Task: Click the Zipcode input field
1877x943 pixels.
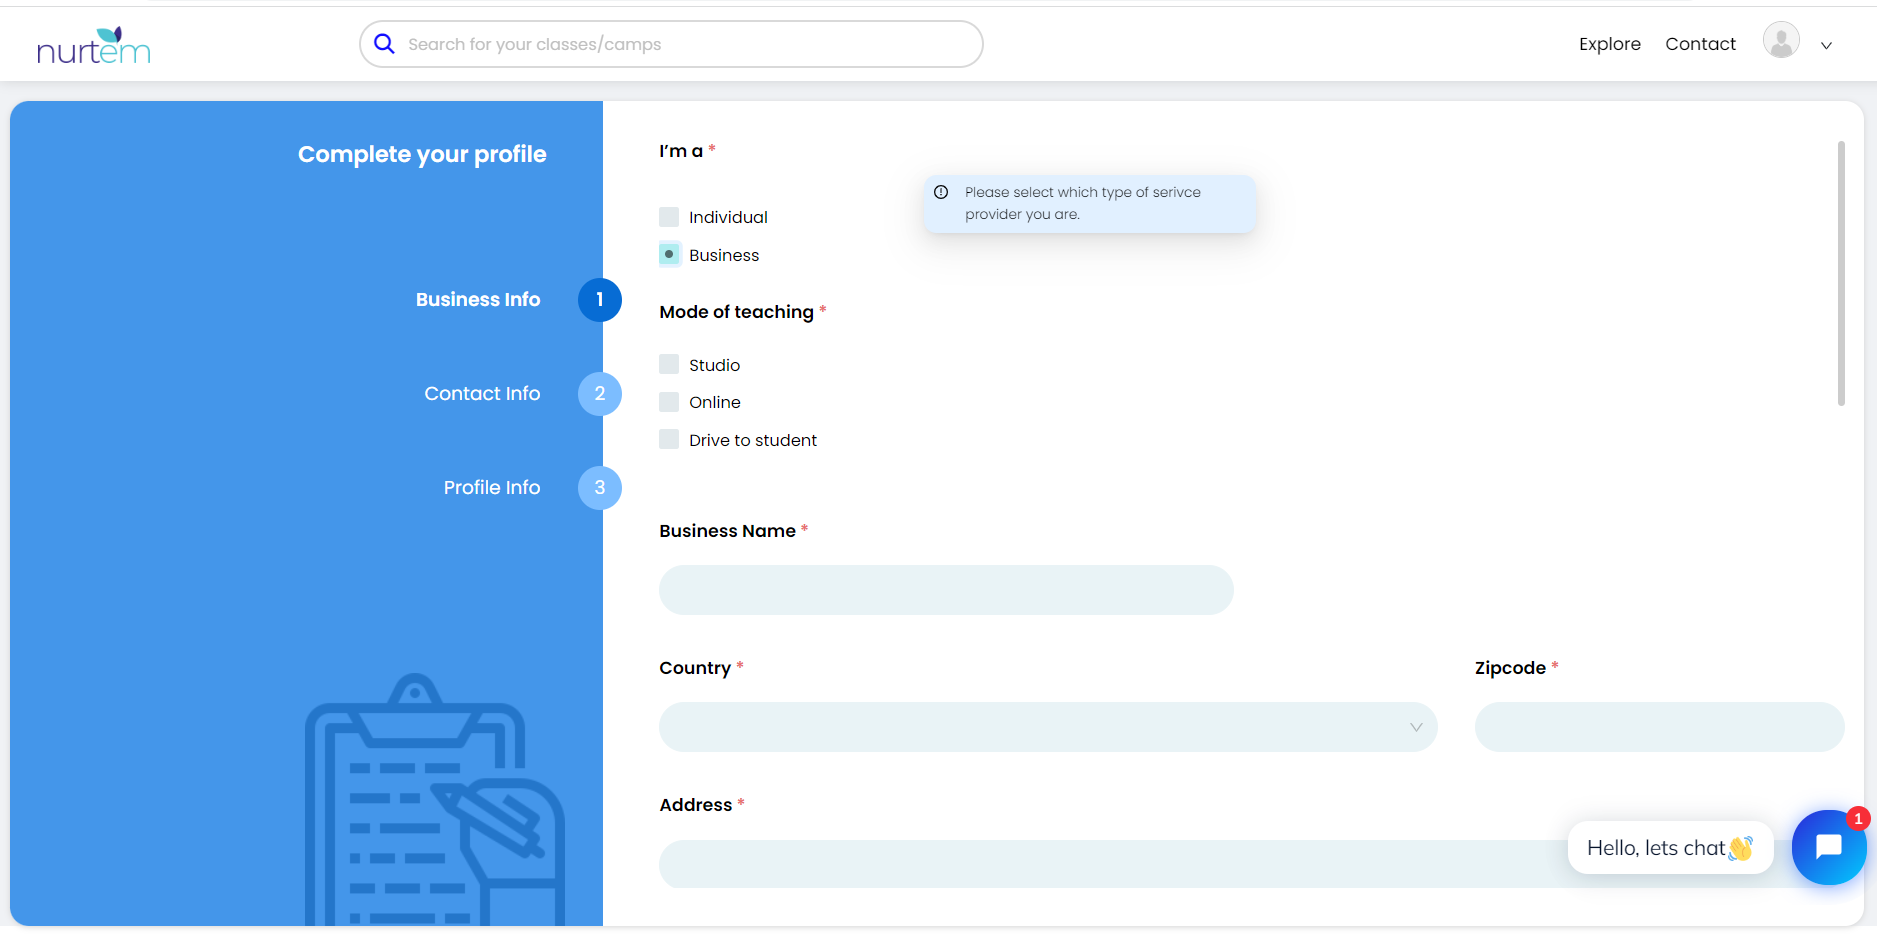Action: click(x=1658, y=727)
